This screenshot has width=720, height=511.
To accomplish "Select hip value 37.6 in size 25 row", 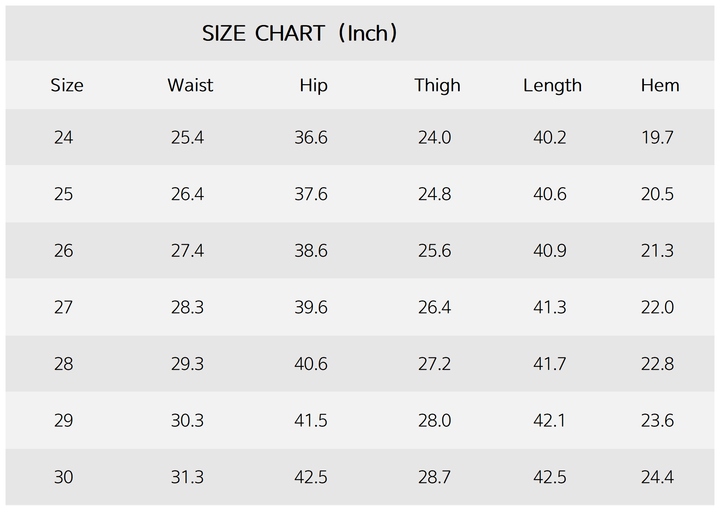I will point(311,194).
